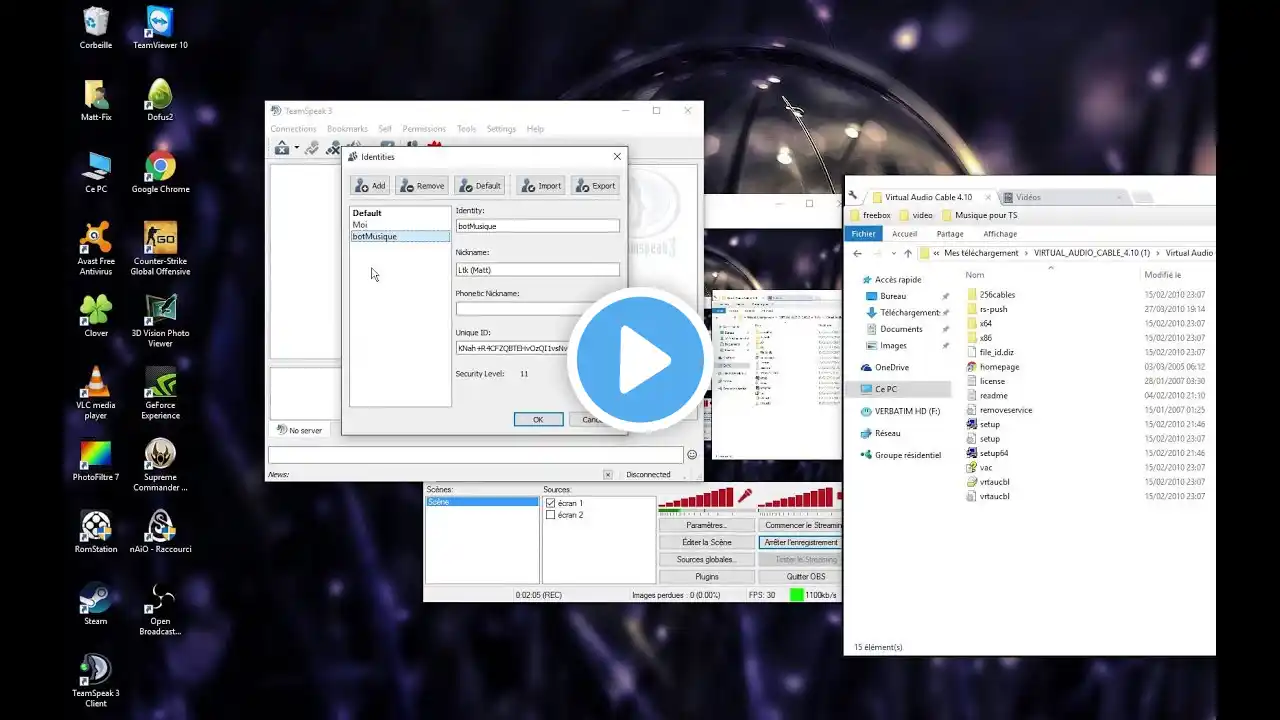Open the nAiO - Raccourci desktop shortcut

pyautogui.click(x=160, y=531)
